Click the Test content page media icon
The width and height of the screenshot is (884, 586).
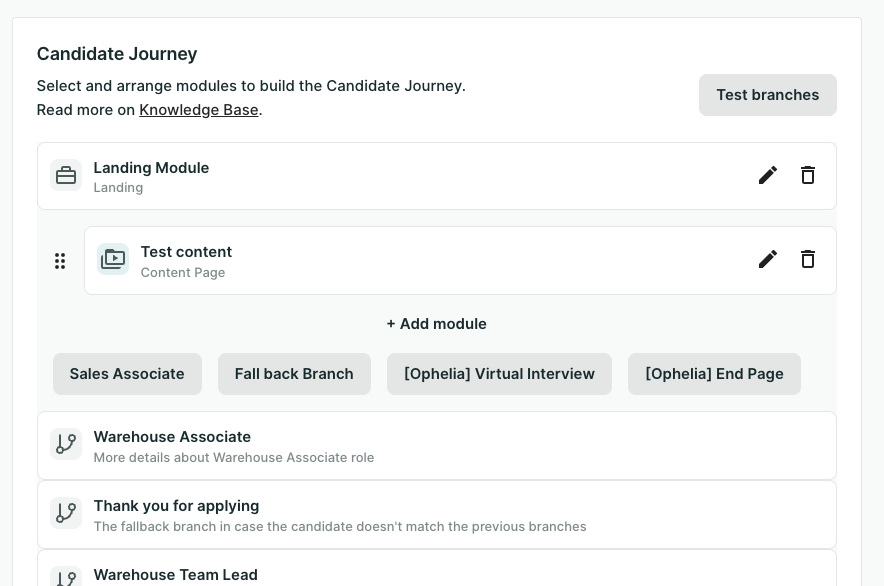pos(113,259)
